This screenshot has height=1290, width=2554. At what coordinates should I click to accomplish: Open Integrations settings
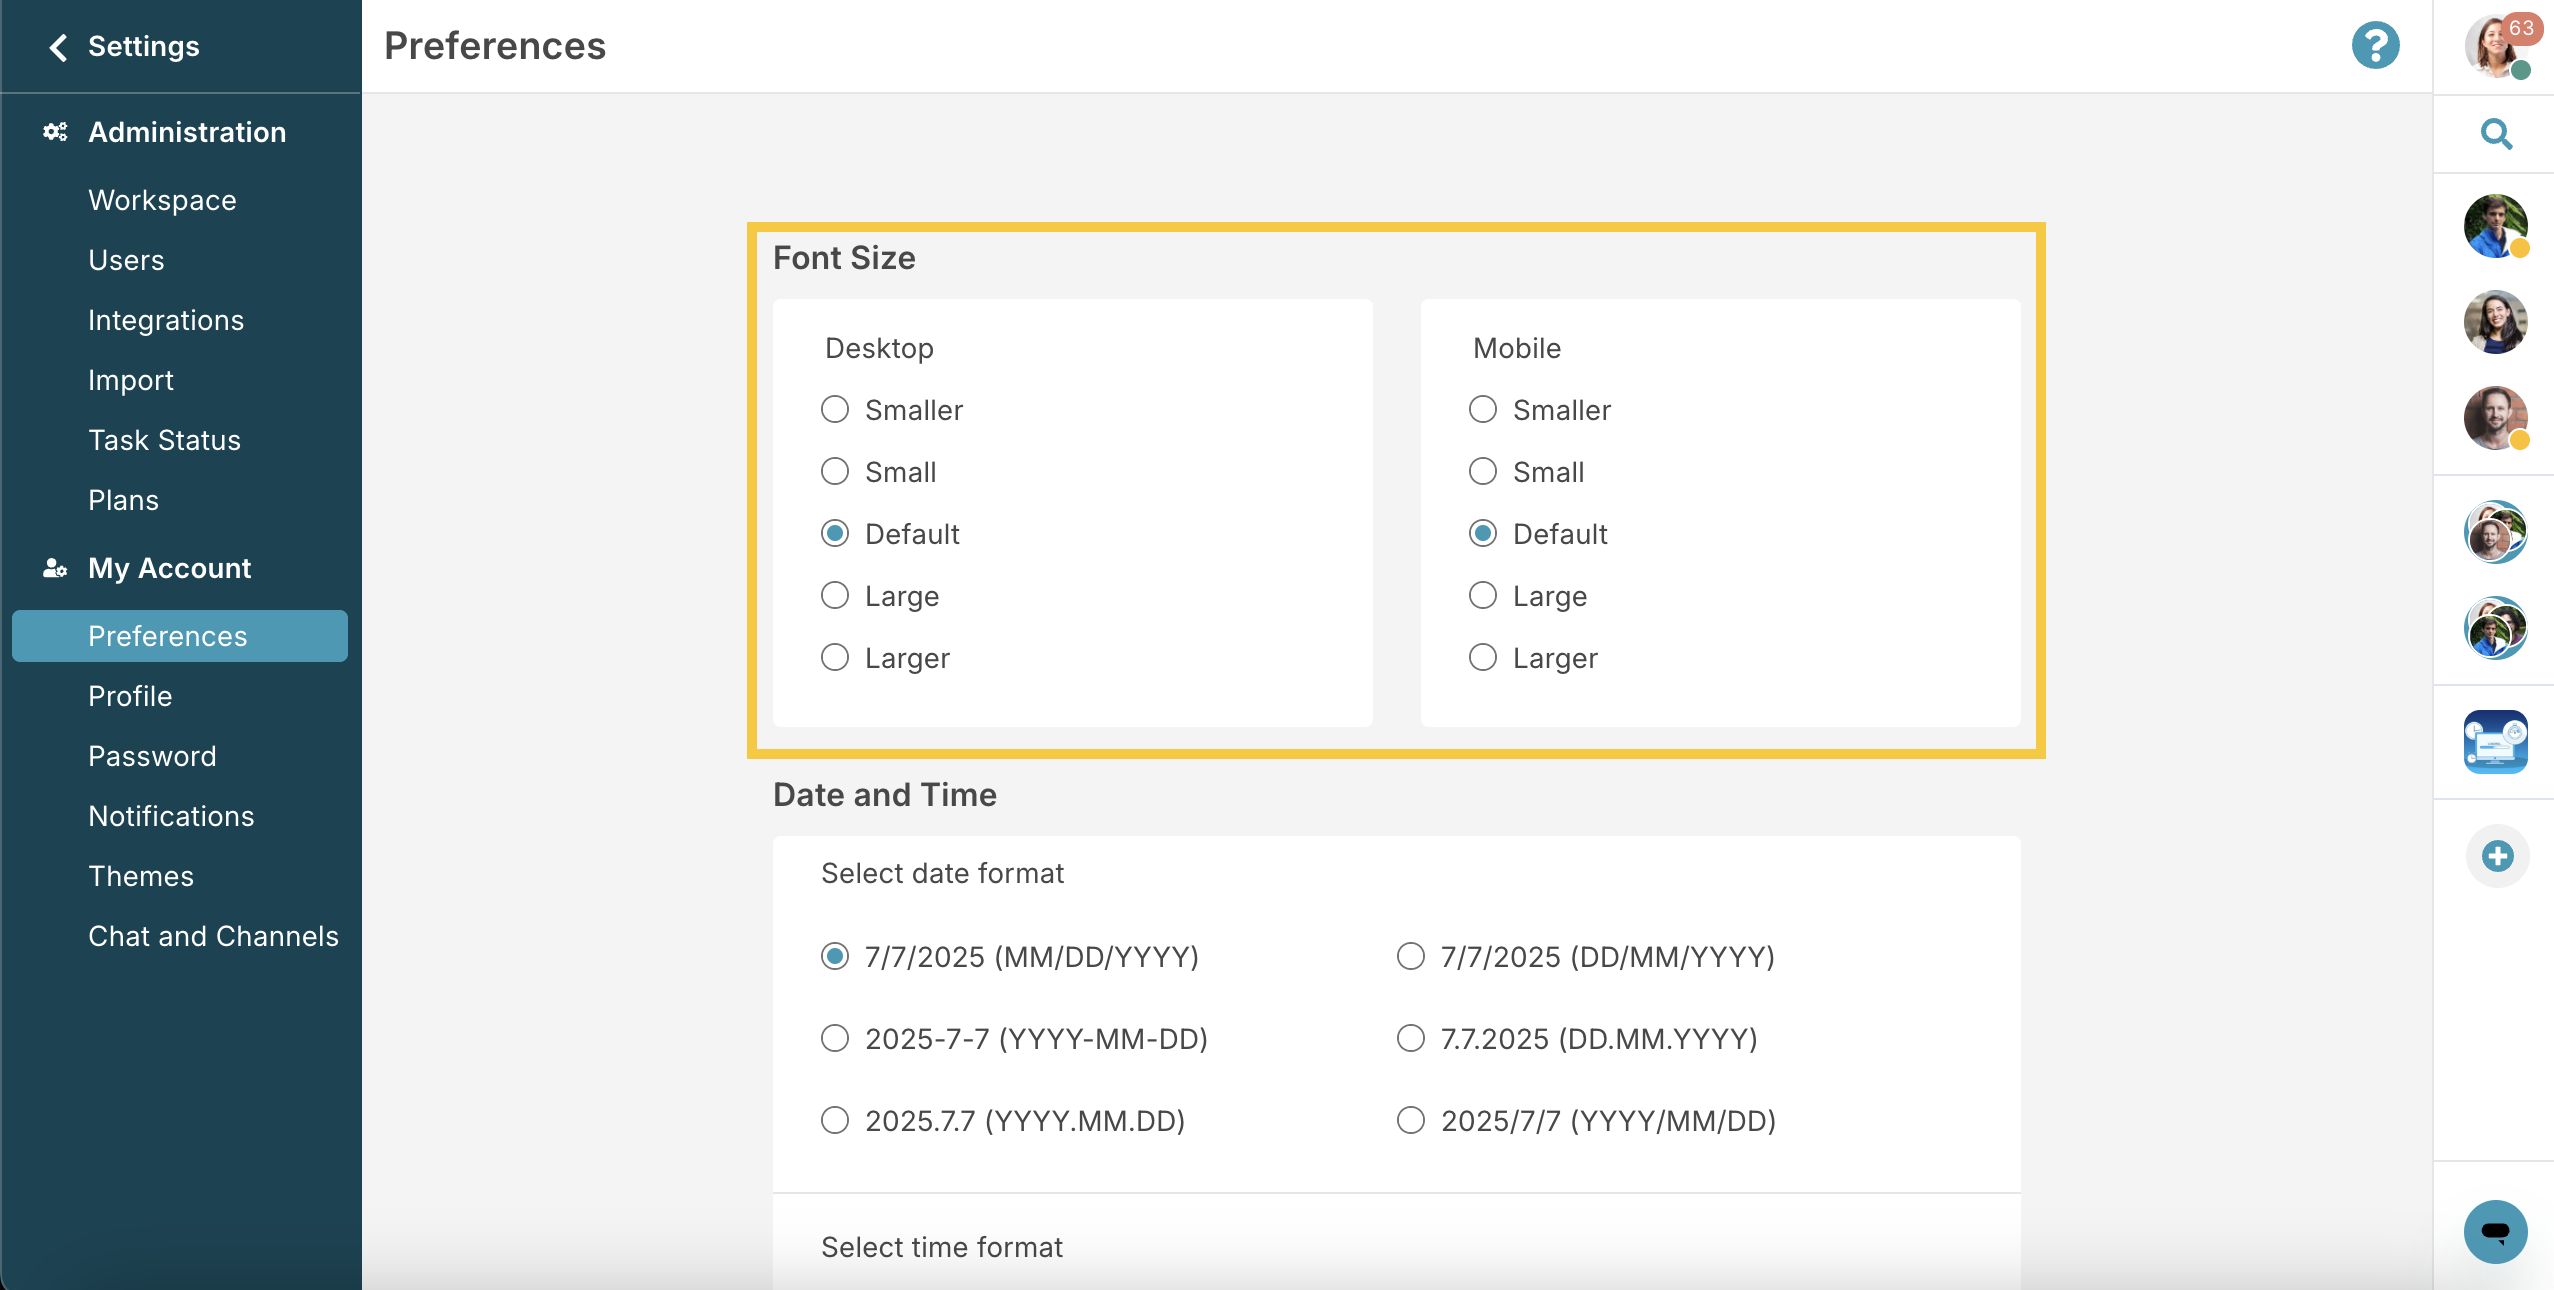[166, 320]
